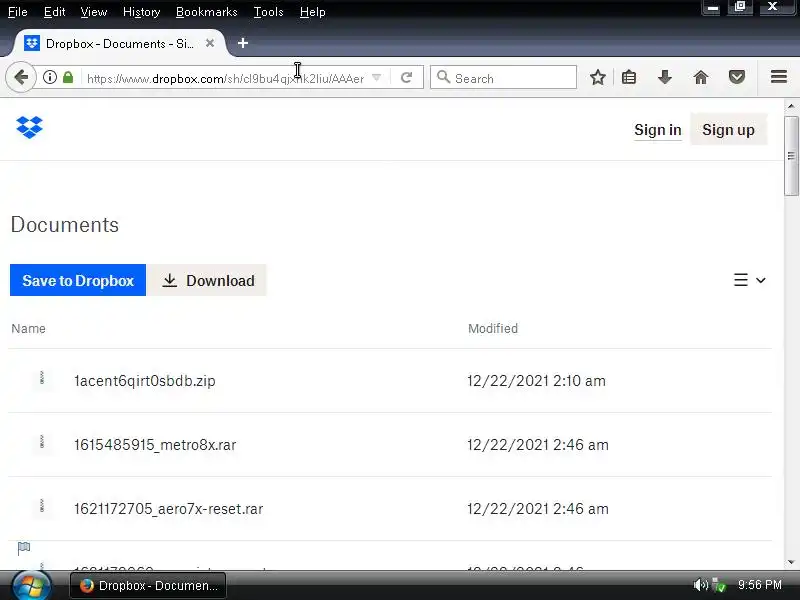Open a new tab with plus button
800x600 pixels.
[x=243, y=43]
